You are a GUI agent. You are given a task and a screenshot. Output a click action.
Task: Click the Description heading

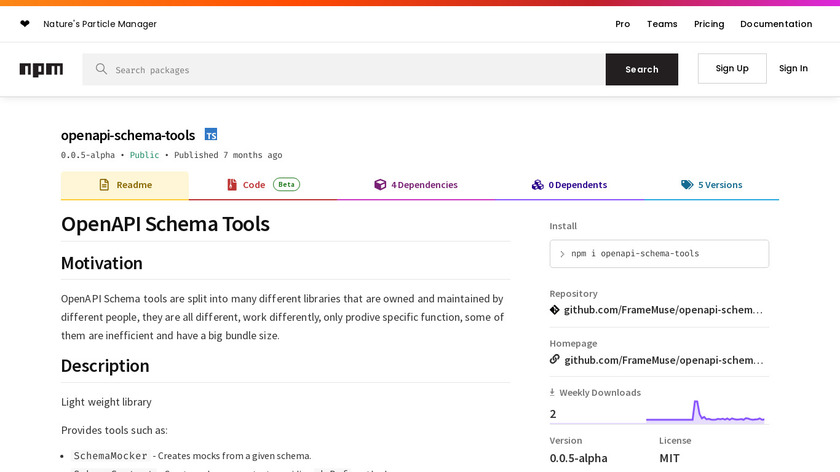[x=105, y=366]
